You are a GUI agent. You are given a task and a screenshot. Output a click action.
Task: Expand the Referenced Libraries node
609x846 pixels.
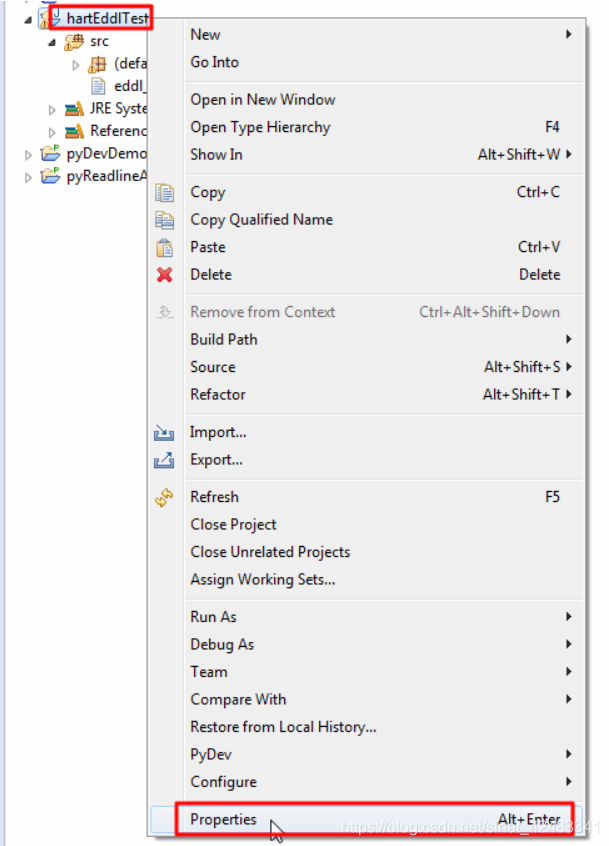tap(52, 132)
